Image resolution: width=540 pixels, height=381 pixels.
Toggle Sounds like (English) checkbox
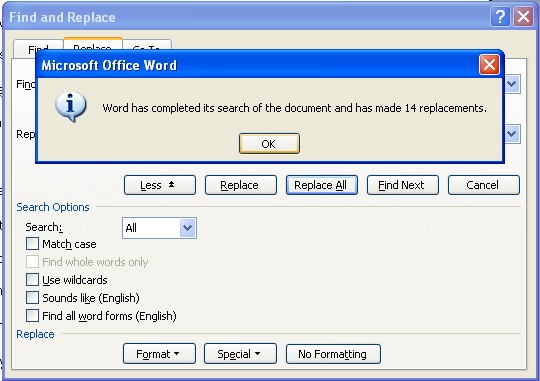click(x=32, y=297)
